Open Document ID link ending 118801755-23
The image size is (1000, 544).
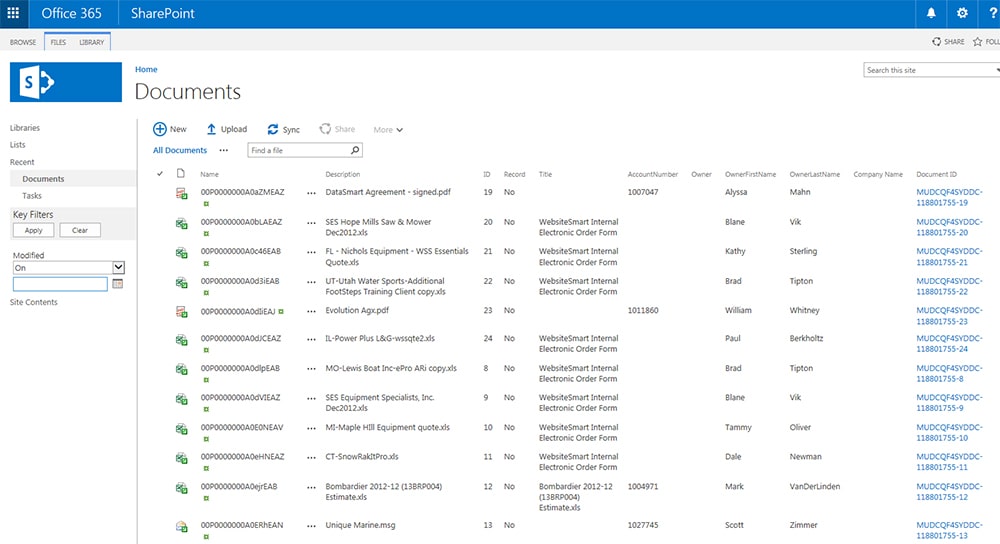[x=949, y=316]
